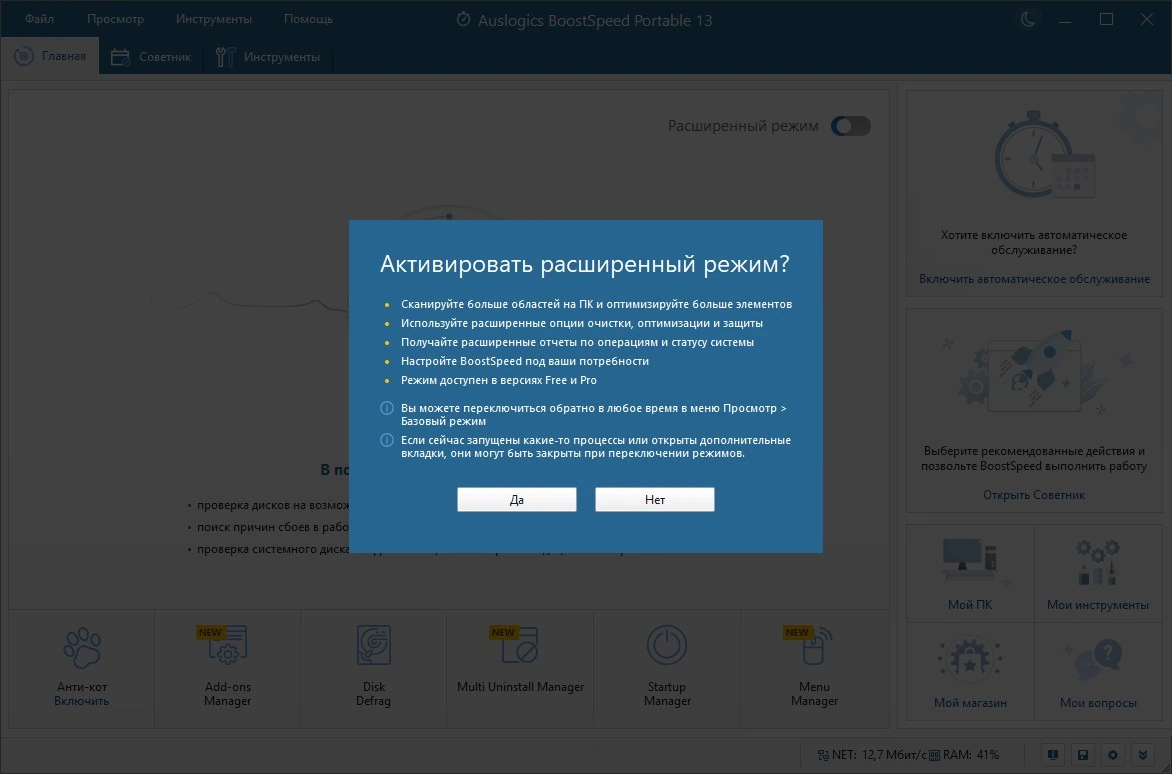Click the first status bar notification icon
This screenshot has height=774, width=1172.
point(1052,755)
